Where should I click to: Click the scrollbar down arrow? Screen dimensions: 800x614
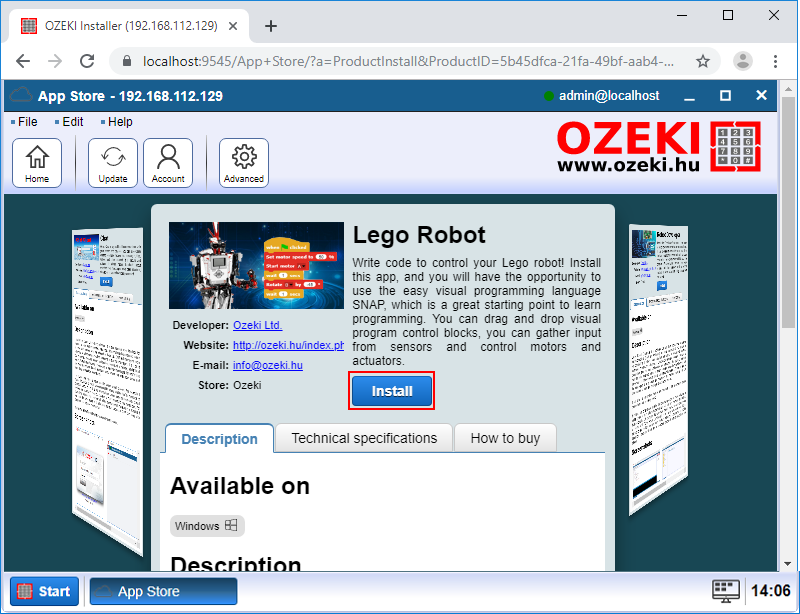[x=788, y=564]
